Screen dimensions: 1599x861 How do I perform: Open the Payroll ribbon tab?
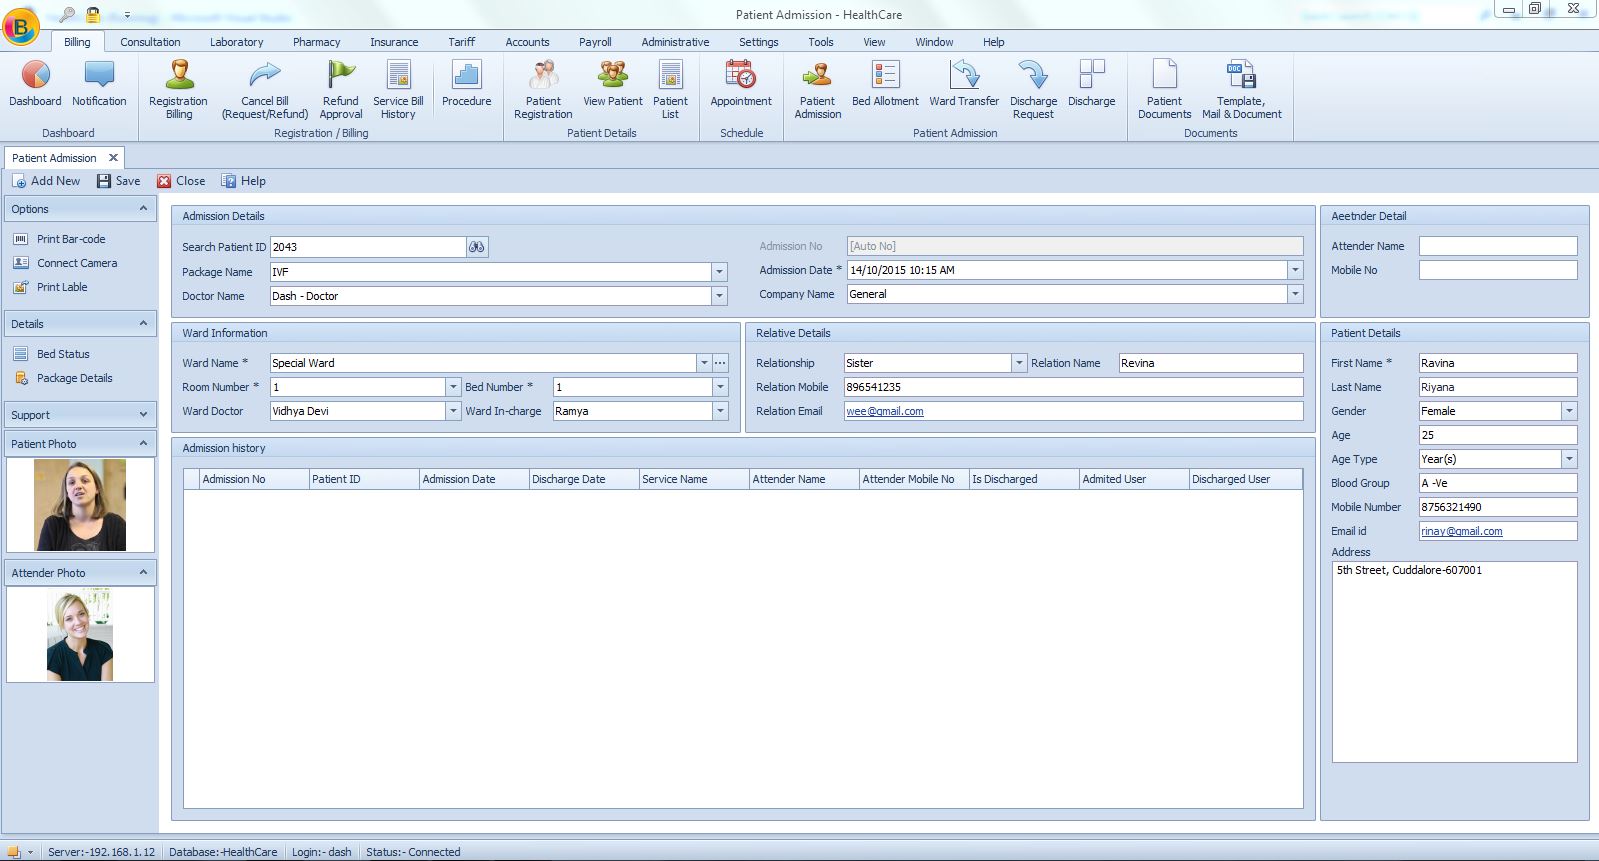point(595,42)
